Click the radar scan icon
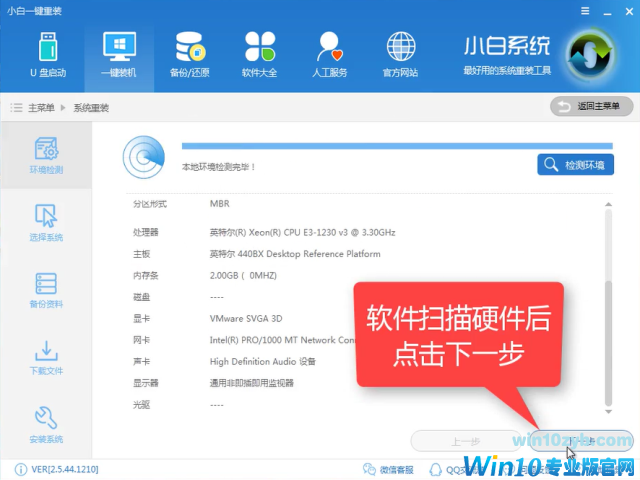 click(144, 157)
